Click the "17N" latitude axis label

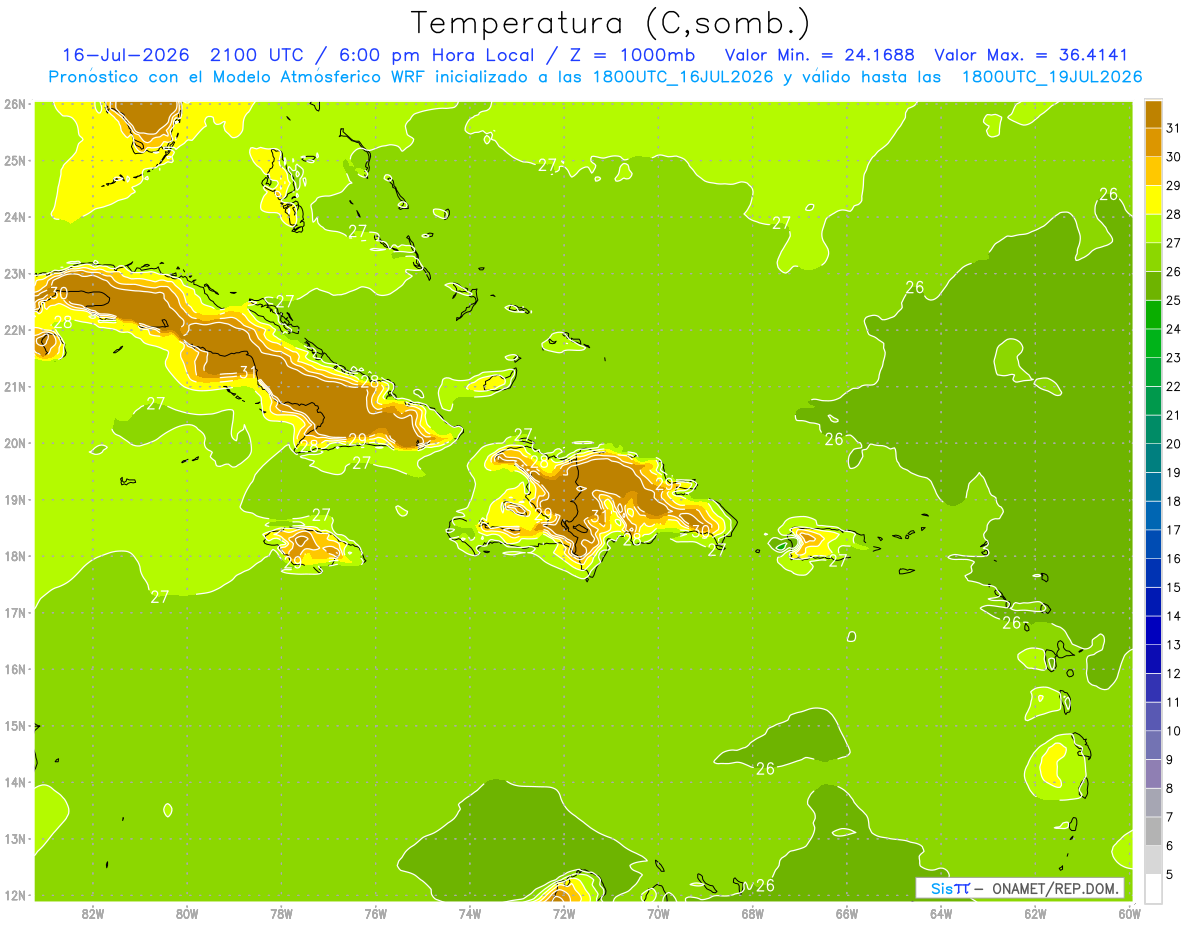click(x=15, y=613)
